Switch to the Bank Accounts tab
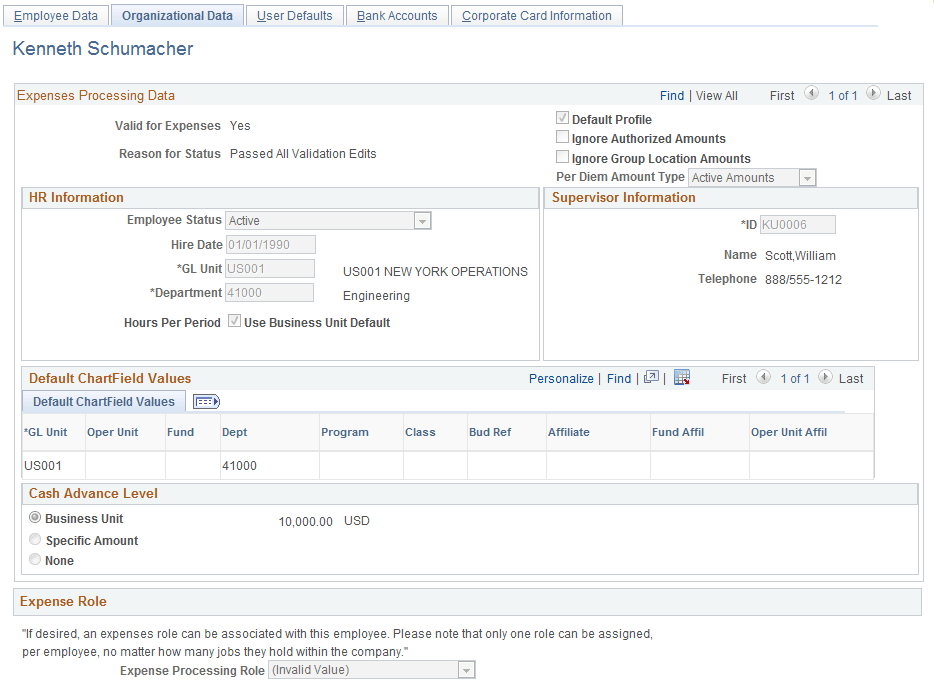 [397, 15]
